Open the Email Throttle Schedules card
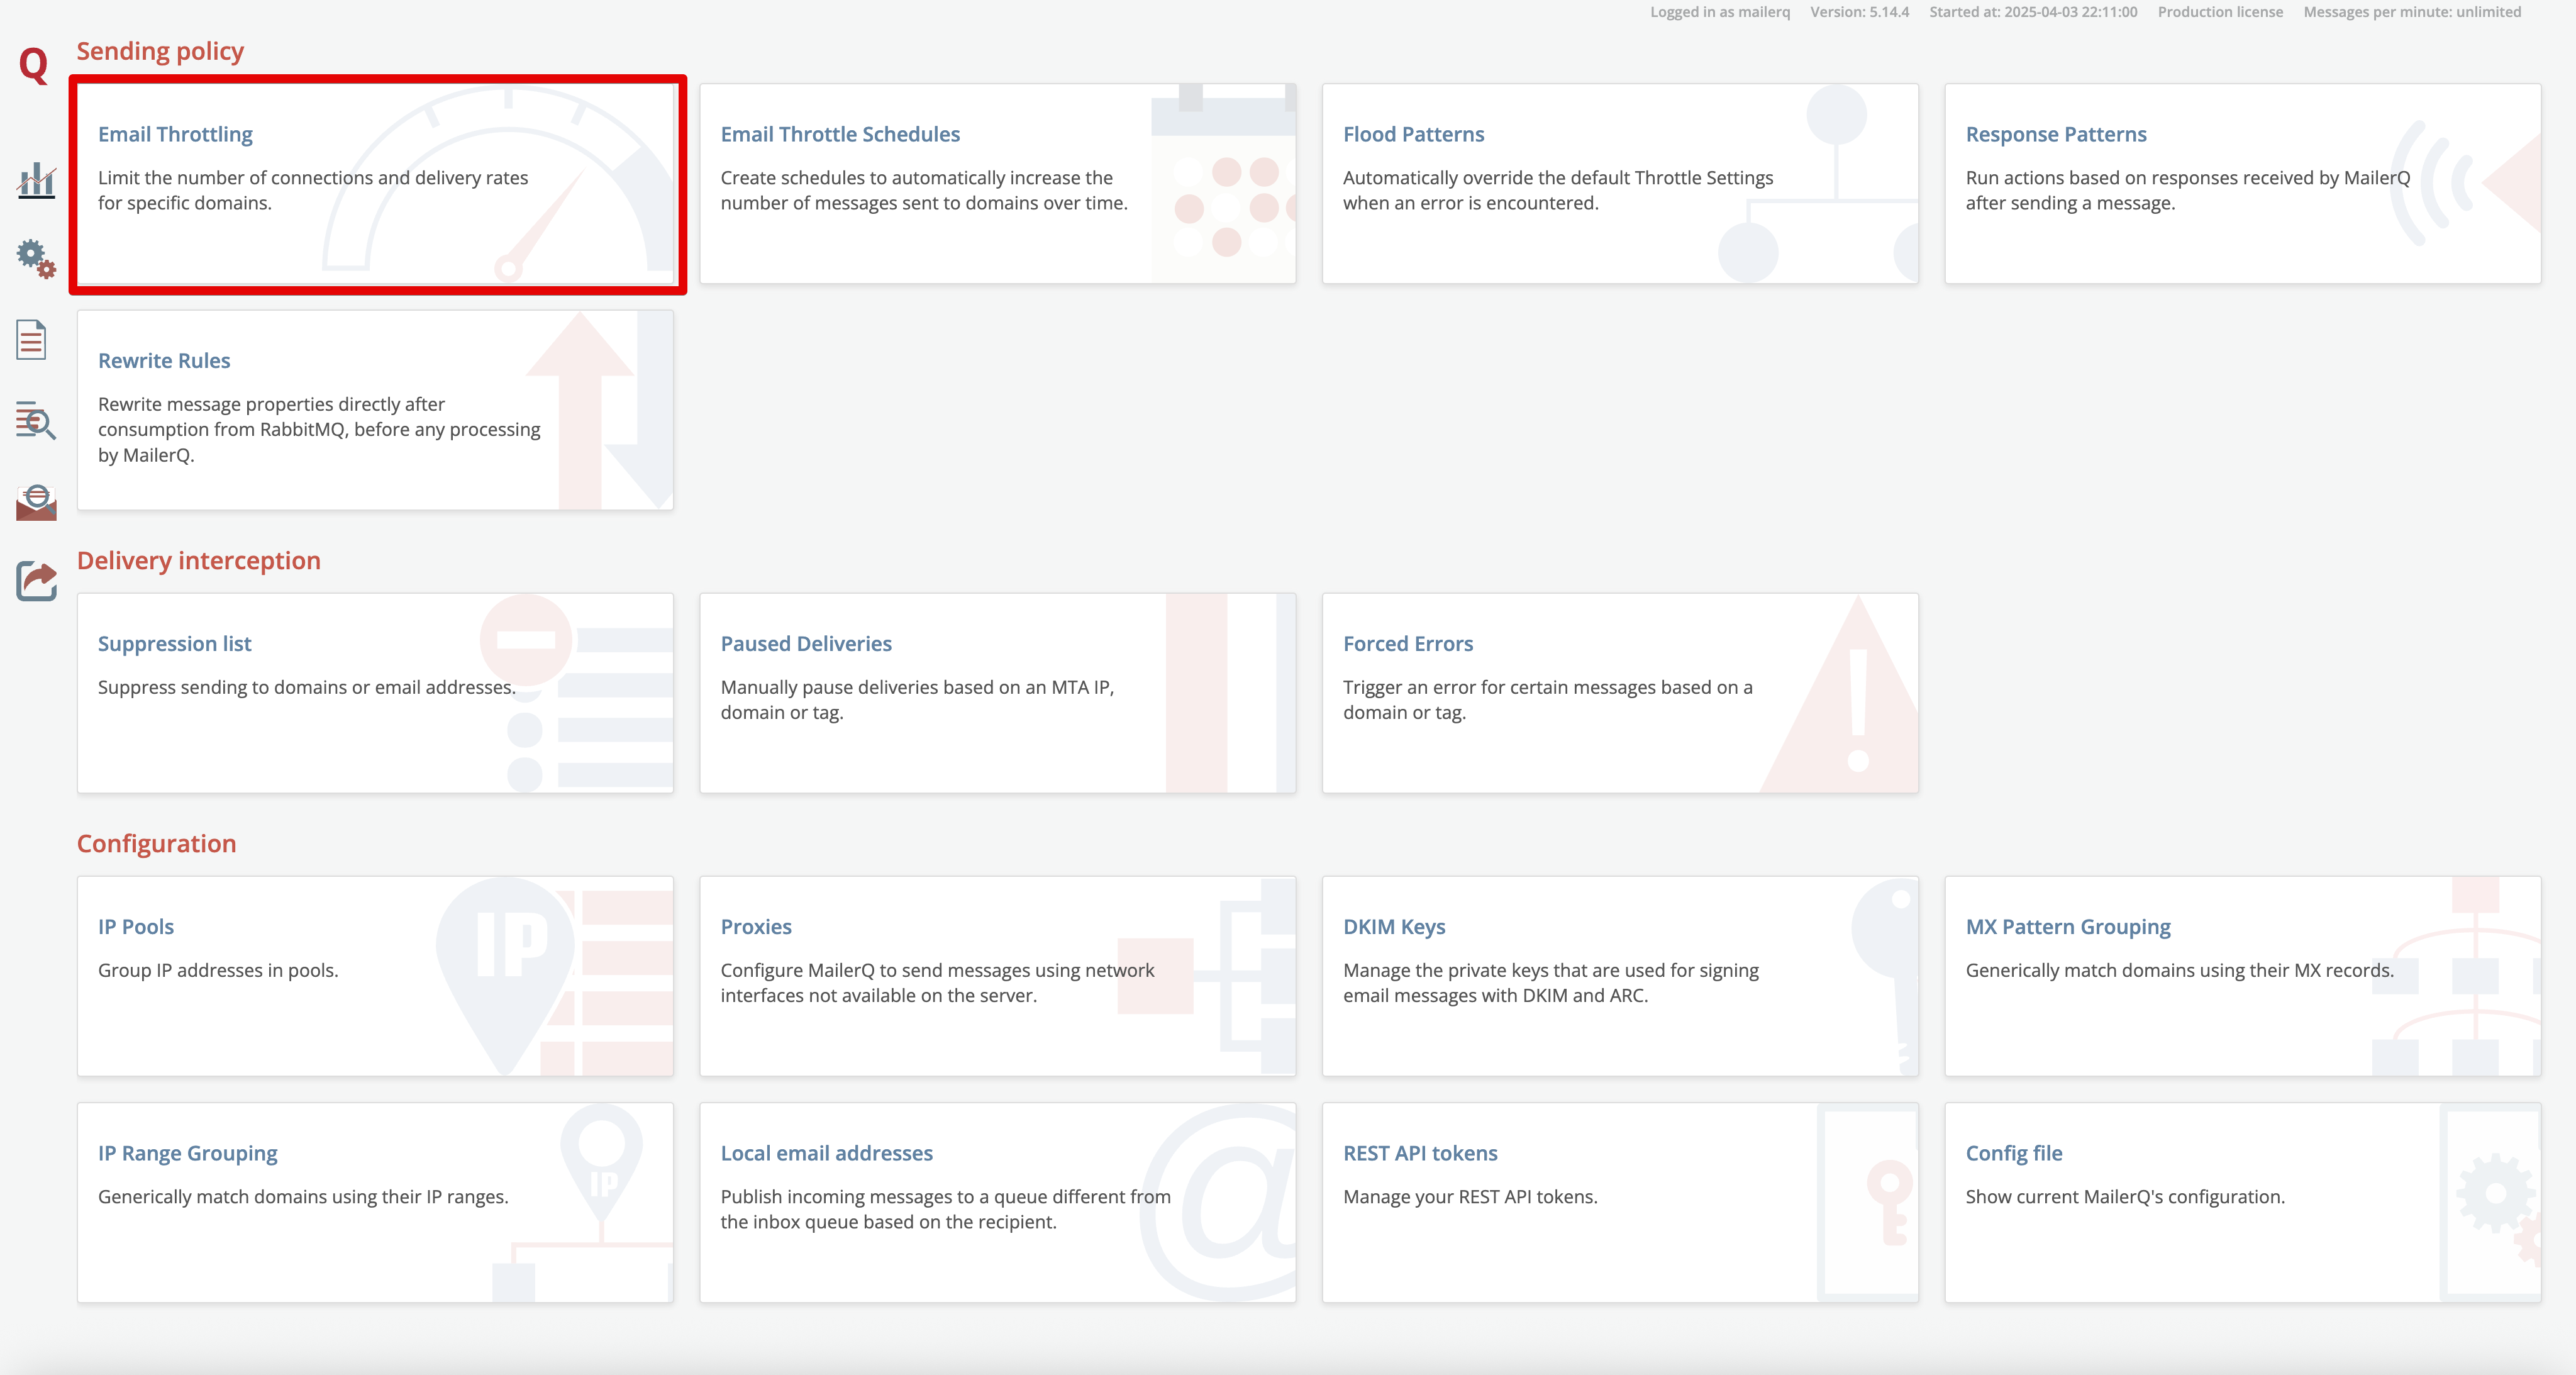This screenshot has height=1375, width=2576. coord(998,184)
